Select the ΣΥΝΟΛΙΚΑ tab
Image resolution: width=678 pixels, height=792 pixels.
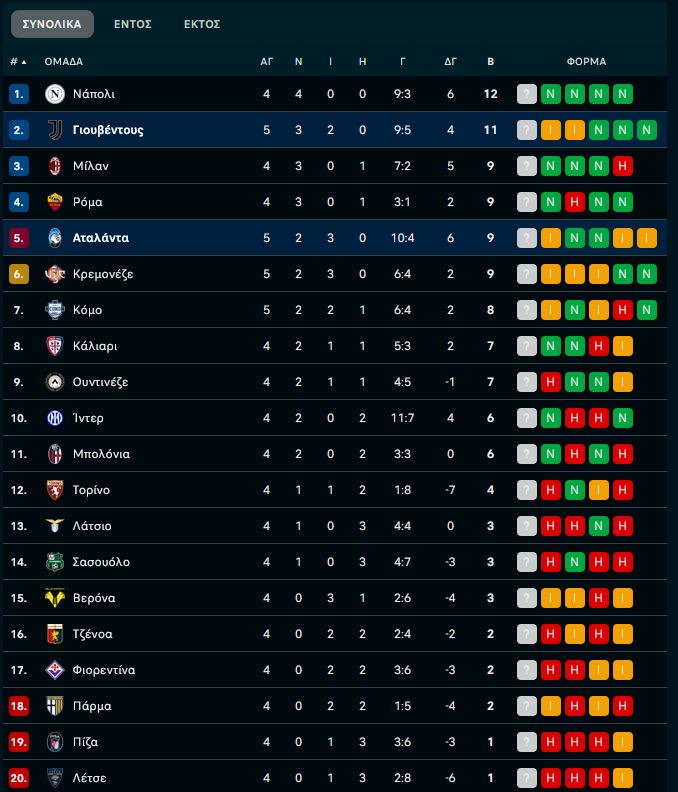coord(52,24)
